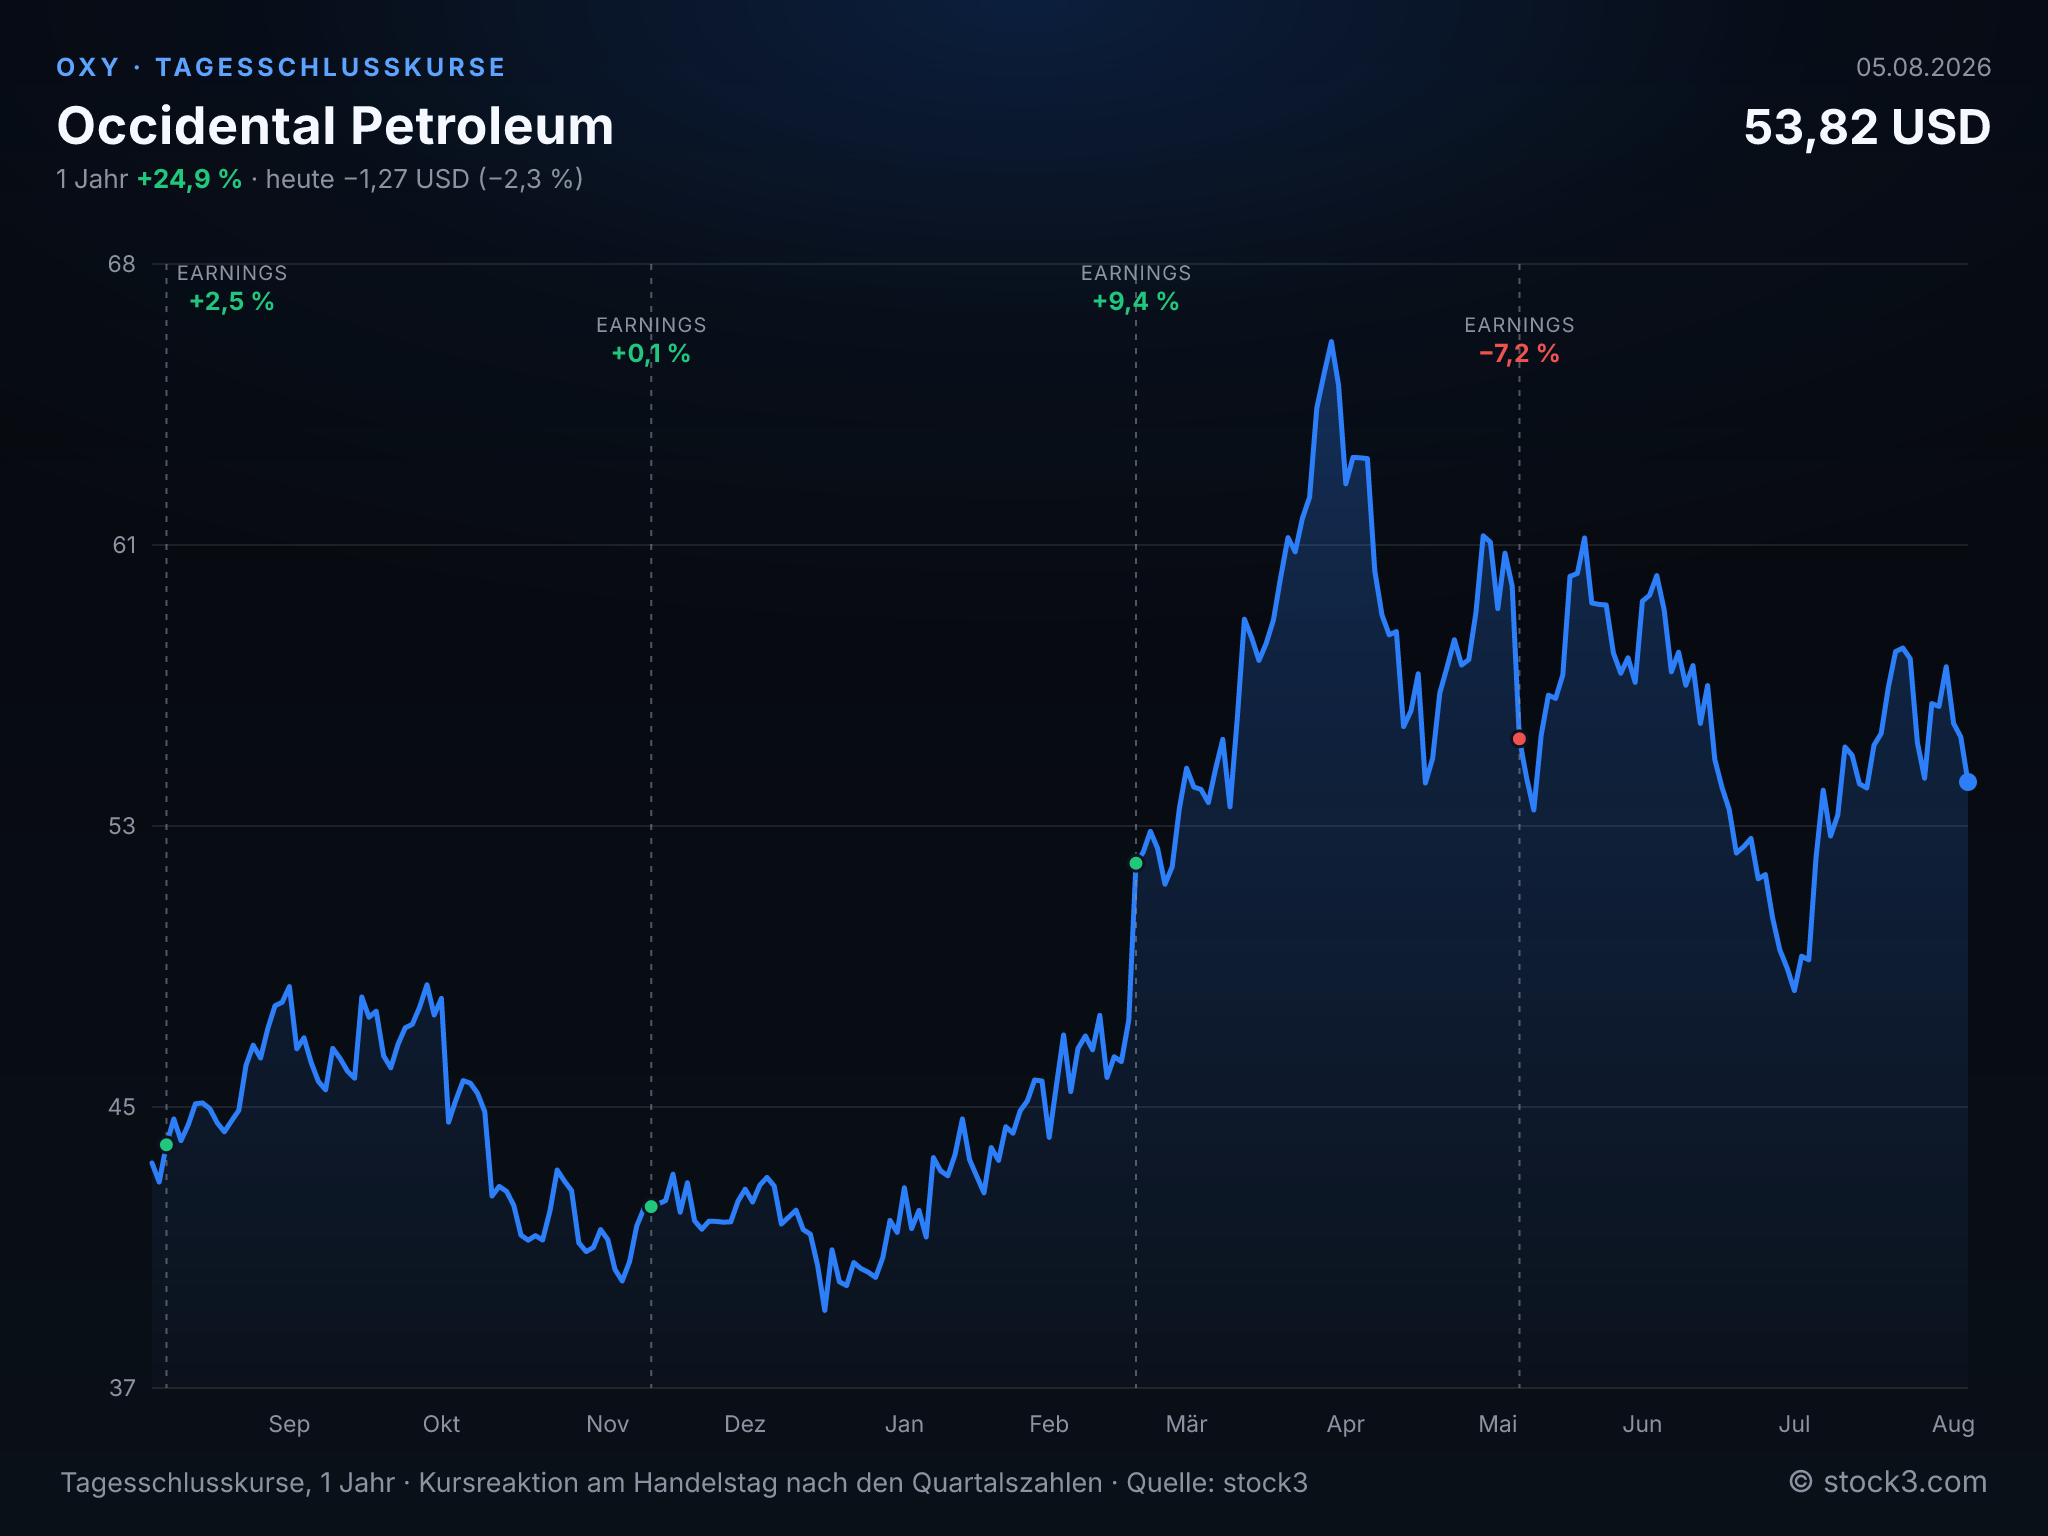The width and height of the screenshot is (2048, 1536).
Task: Click the Aug x-axis label
Action: (1953, 1424)
